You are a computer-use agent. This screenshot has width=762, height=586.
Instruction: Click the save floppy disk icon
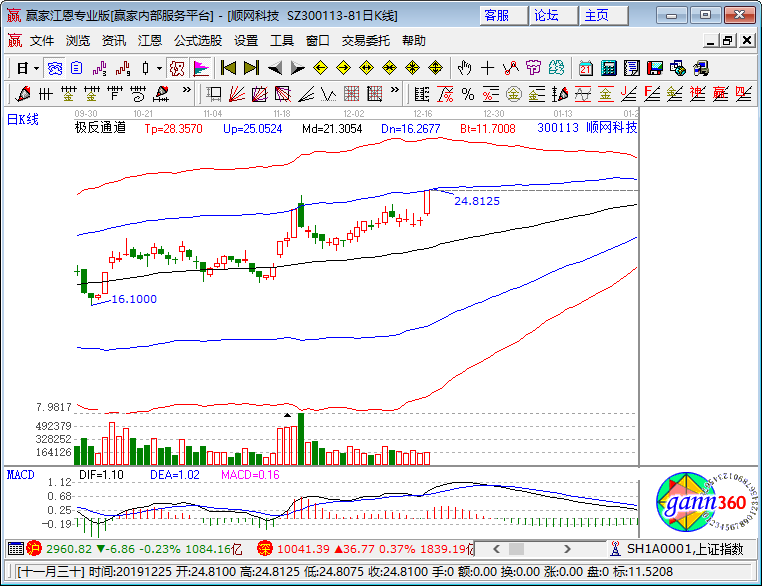click(x=655, y=69)
